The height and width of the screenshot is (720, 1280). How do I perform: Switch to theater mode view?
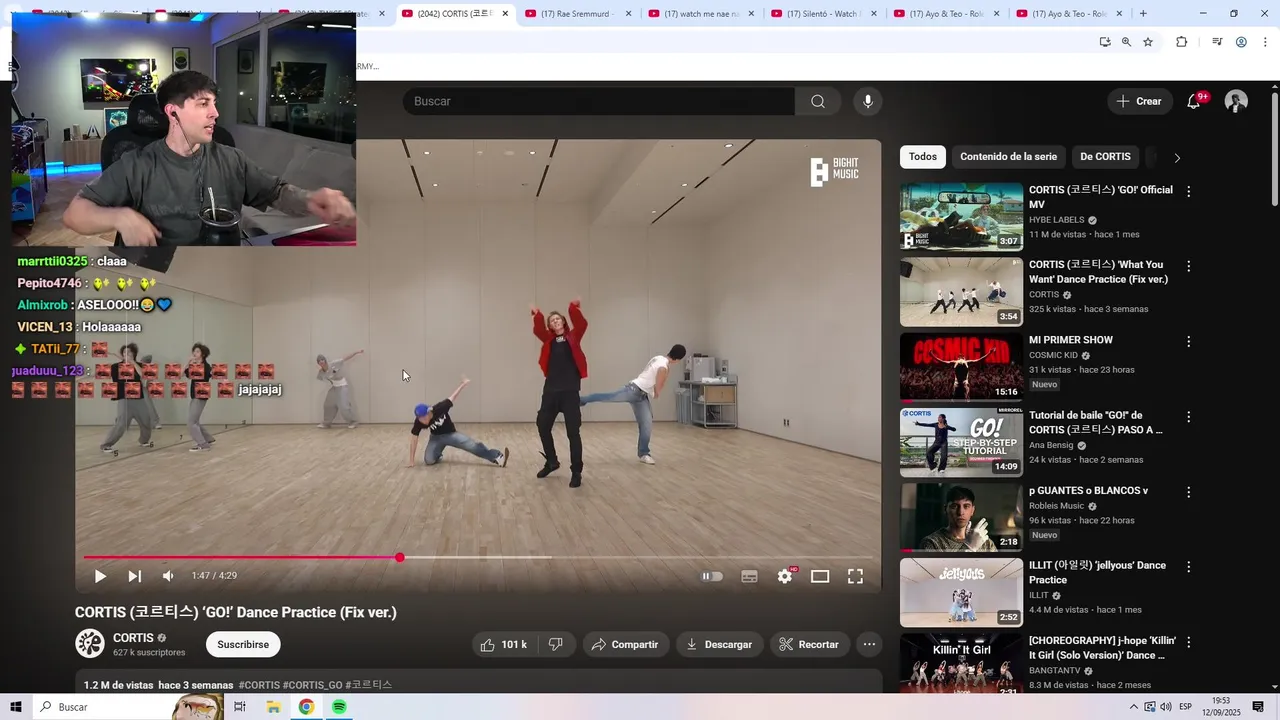820,576
